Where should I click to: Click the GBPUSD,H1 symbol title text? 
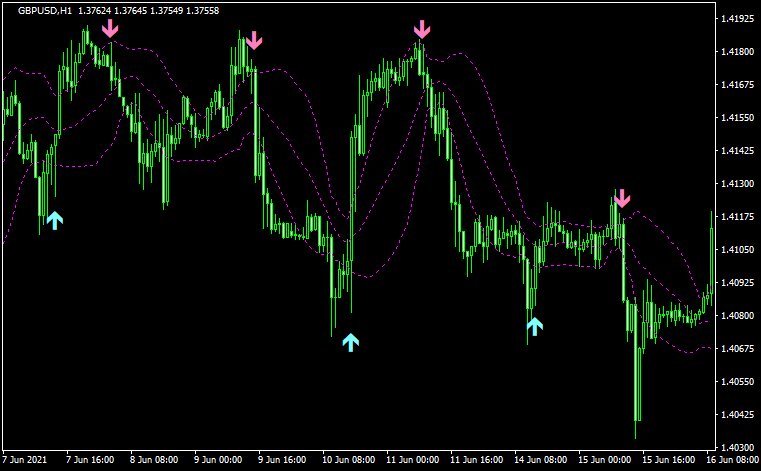44,11
